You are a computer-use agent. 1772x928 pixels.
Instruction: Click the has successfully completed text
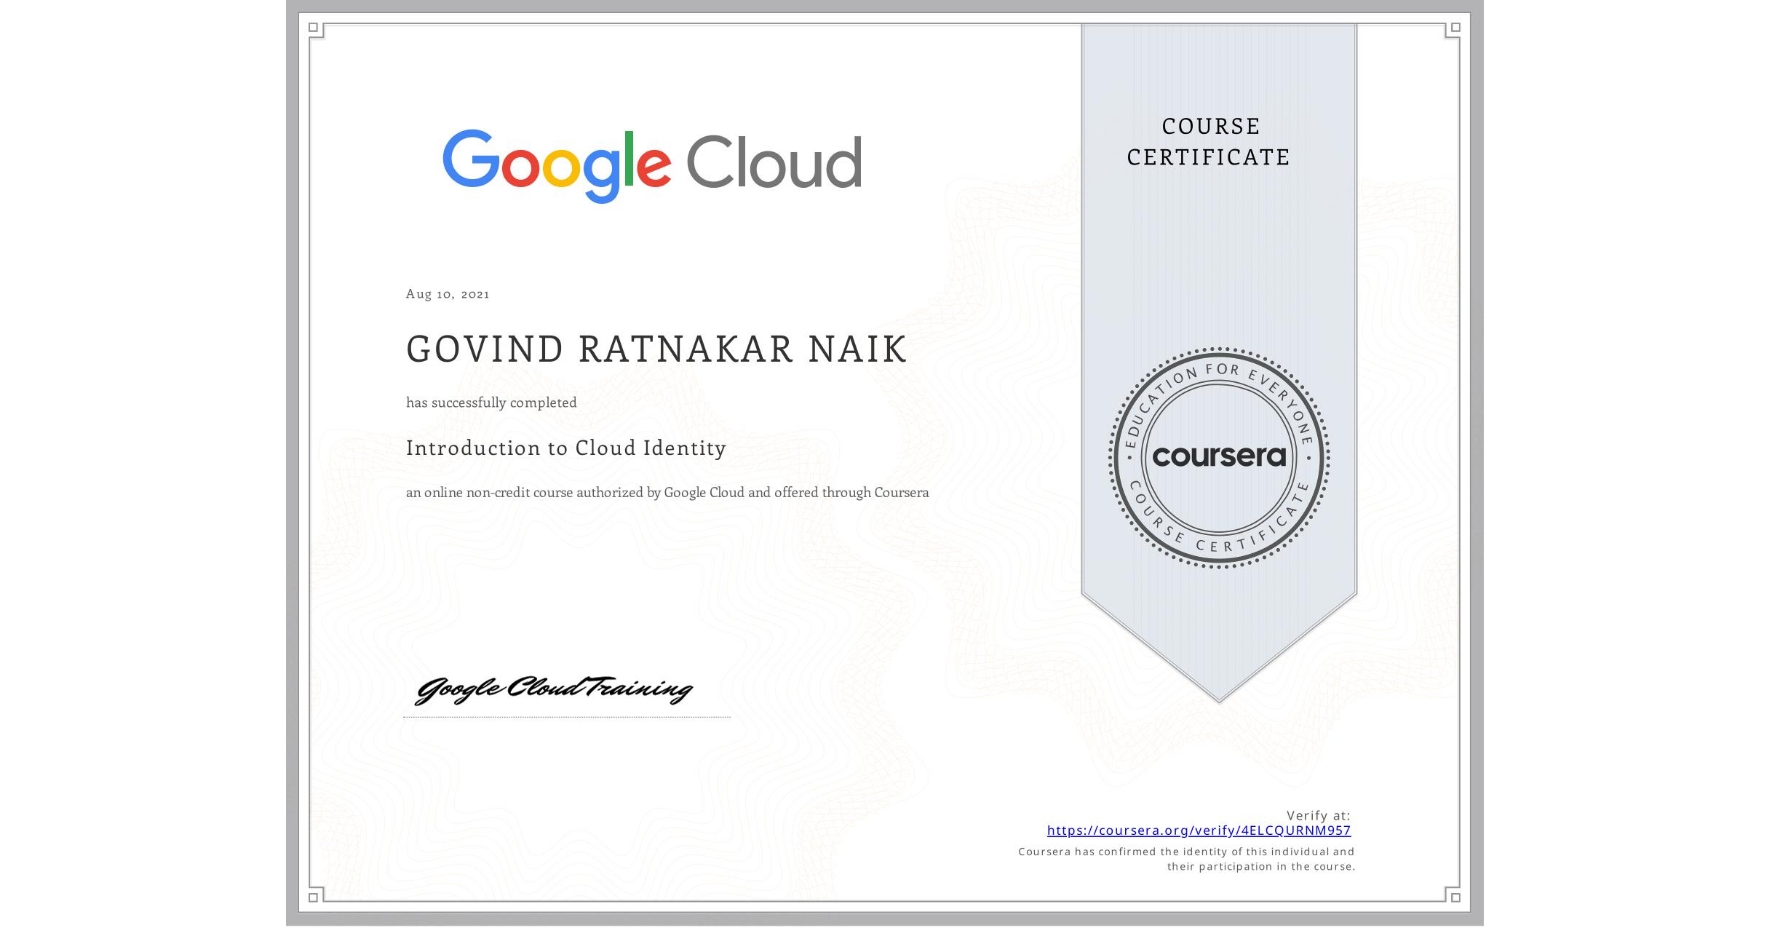[491, 402]
